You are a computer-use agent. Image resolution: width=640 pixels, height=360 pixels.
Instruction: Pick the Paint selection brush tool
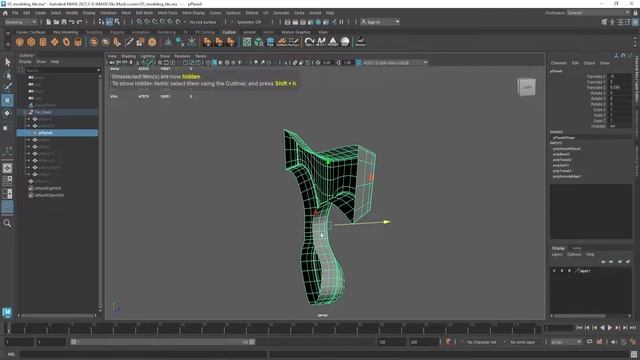point(7,87)
